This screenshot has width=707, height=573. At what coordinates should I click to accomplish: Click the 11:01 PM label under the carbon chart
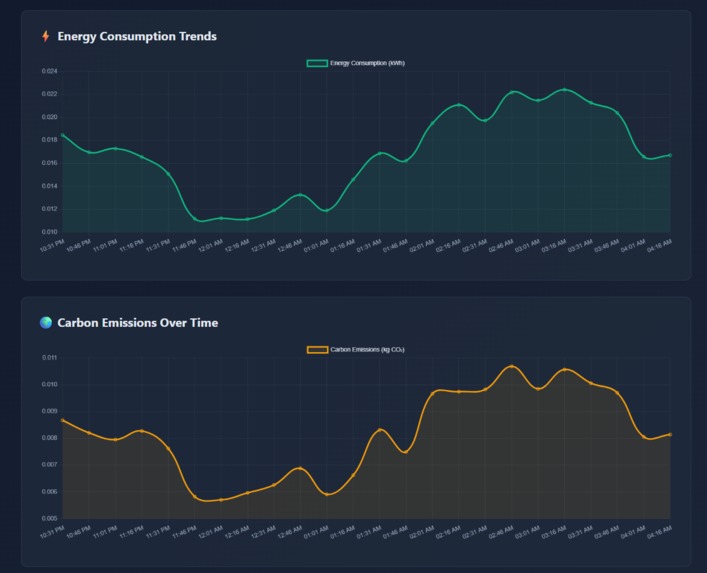[x=105, y=532]
